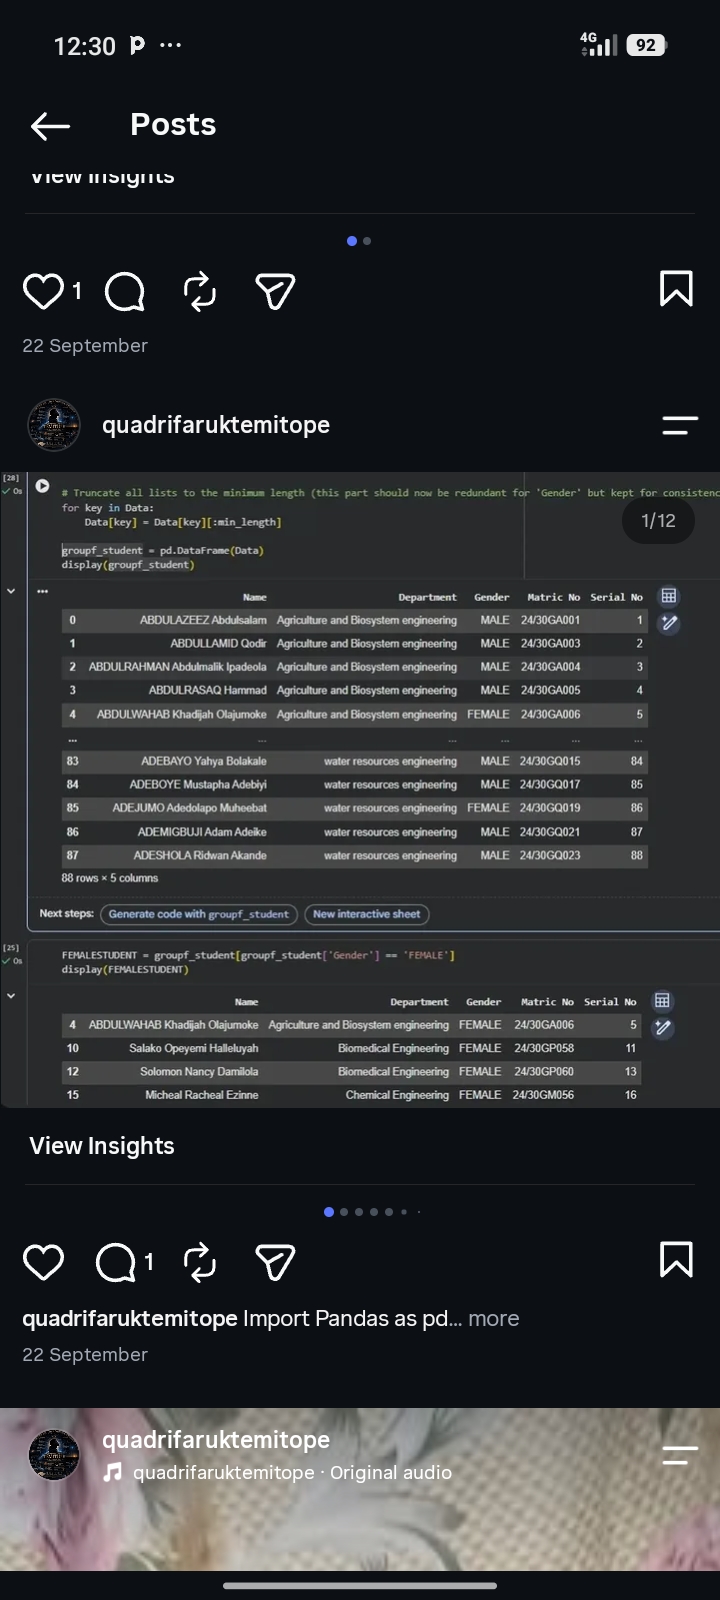Tap the battery indicator showing 92

click(x=647, y=45)
